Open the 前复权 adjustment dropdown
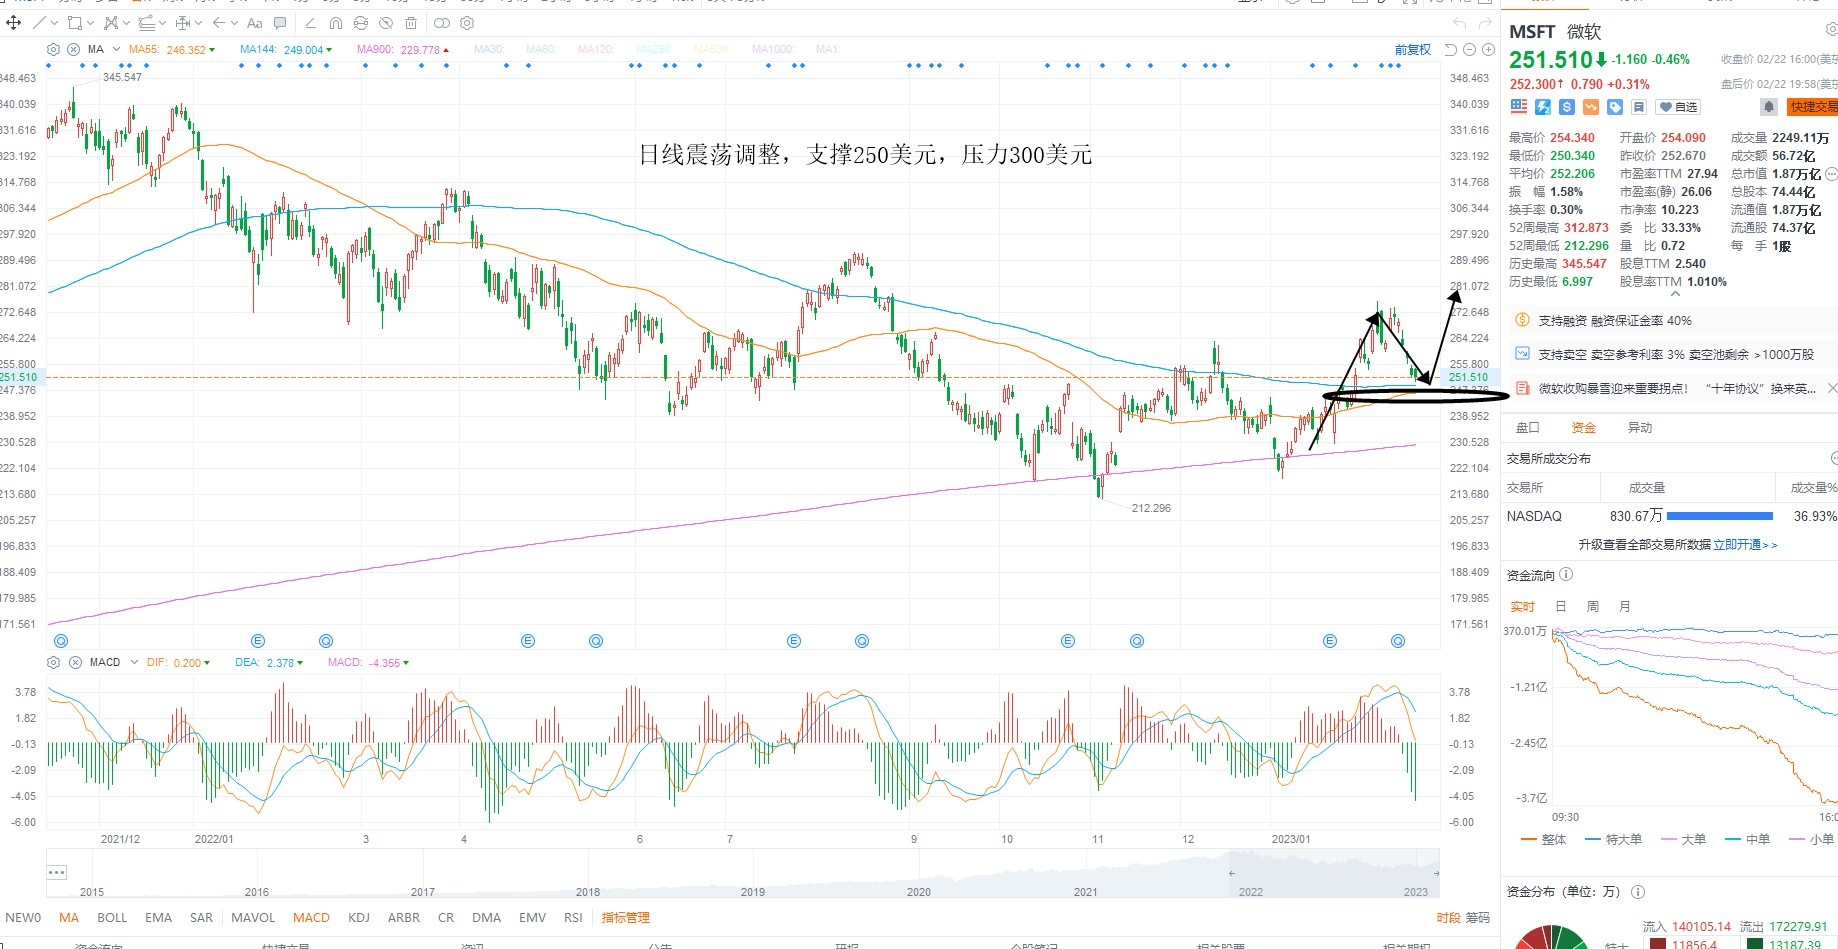1838x949 pixels. [x=1413, y=49]
